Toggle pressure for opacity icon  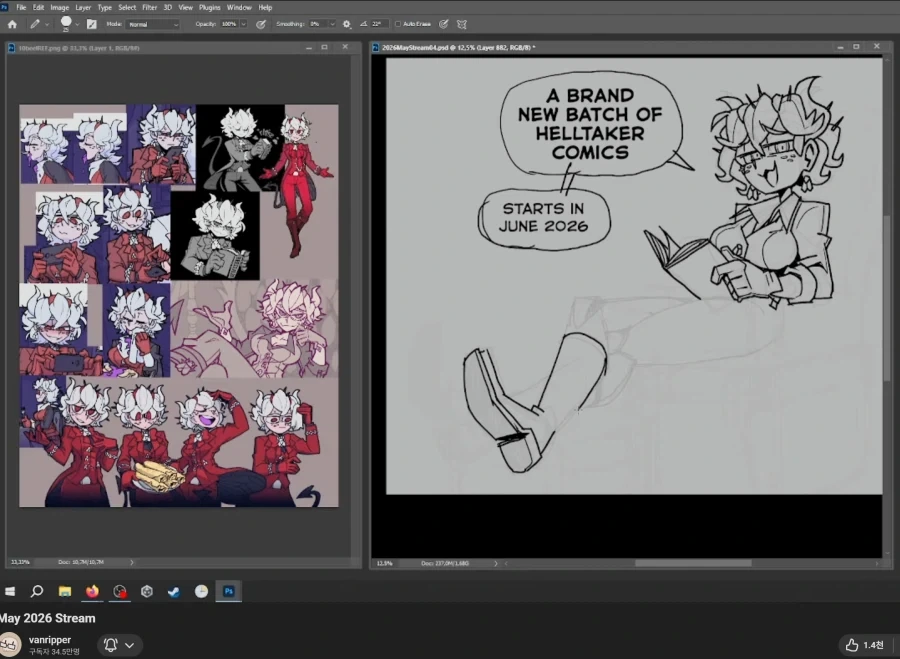click(261, 24)
